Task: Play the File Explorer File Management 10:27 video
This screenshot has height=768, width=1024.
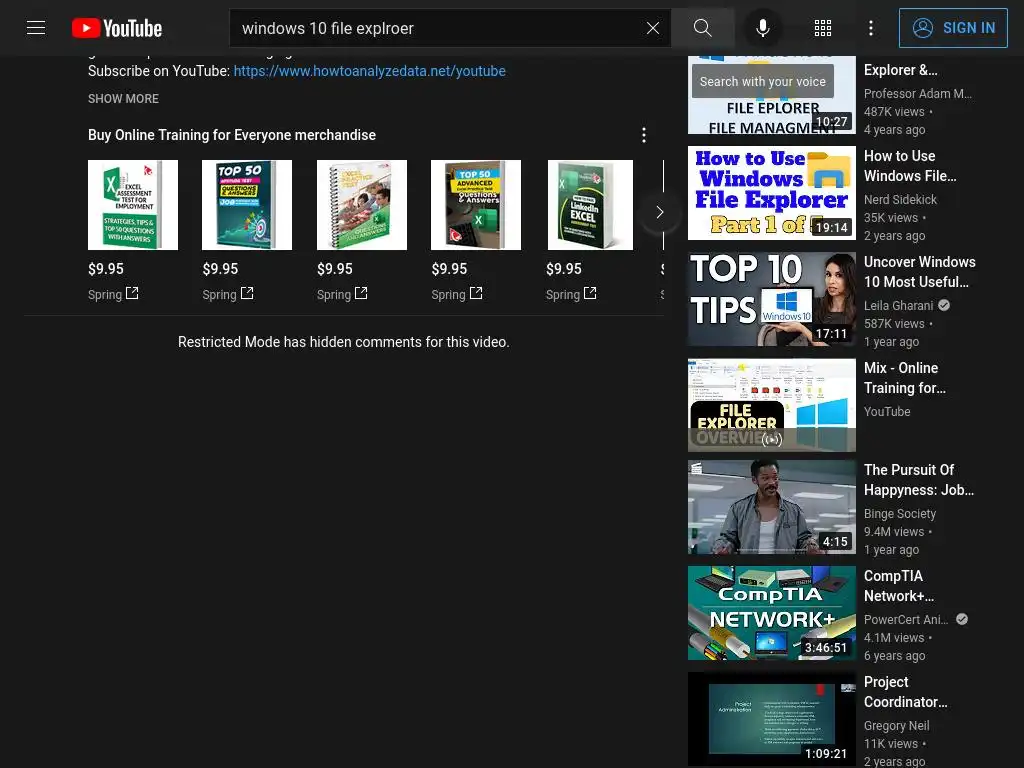Action: tap(772, 95)
